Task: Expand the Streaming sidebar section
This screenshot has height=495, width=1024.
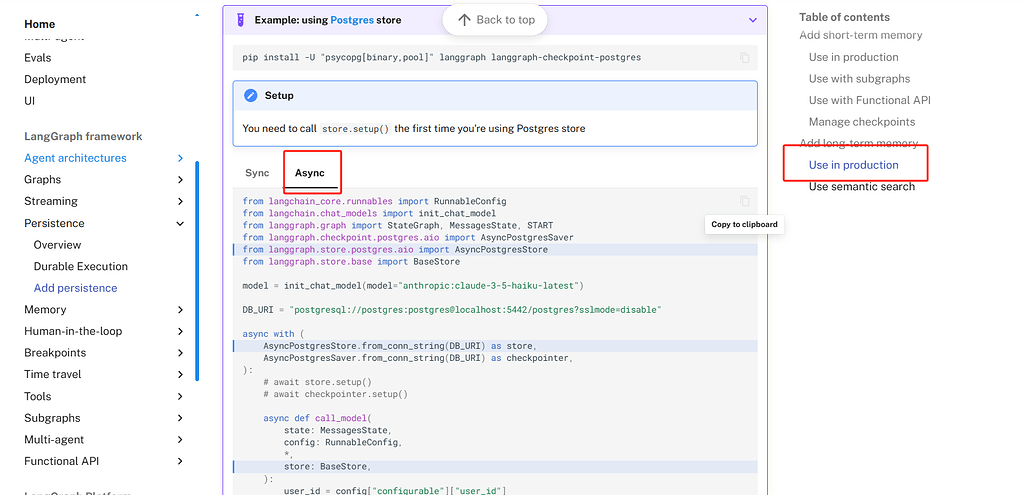Action: click(180, 201)
